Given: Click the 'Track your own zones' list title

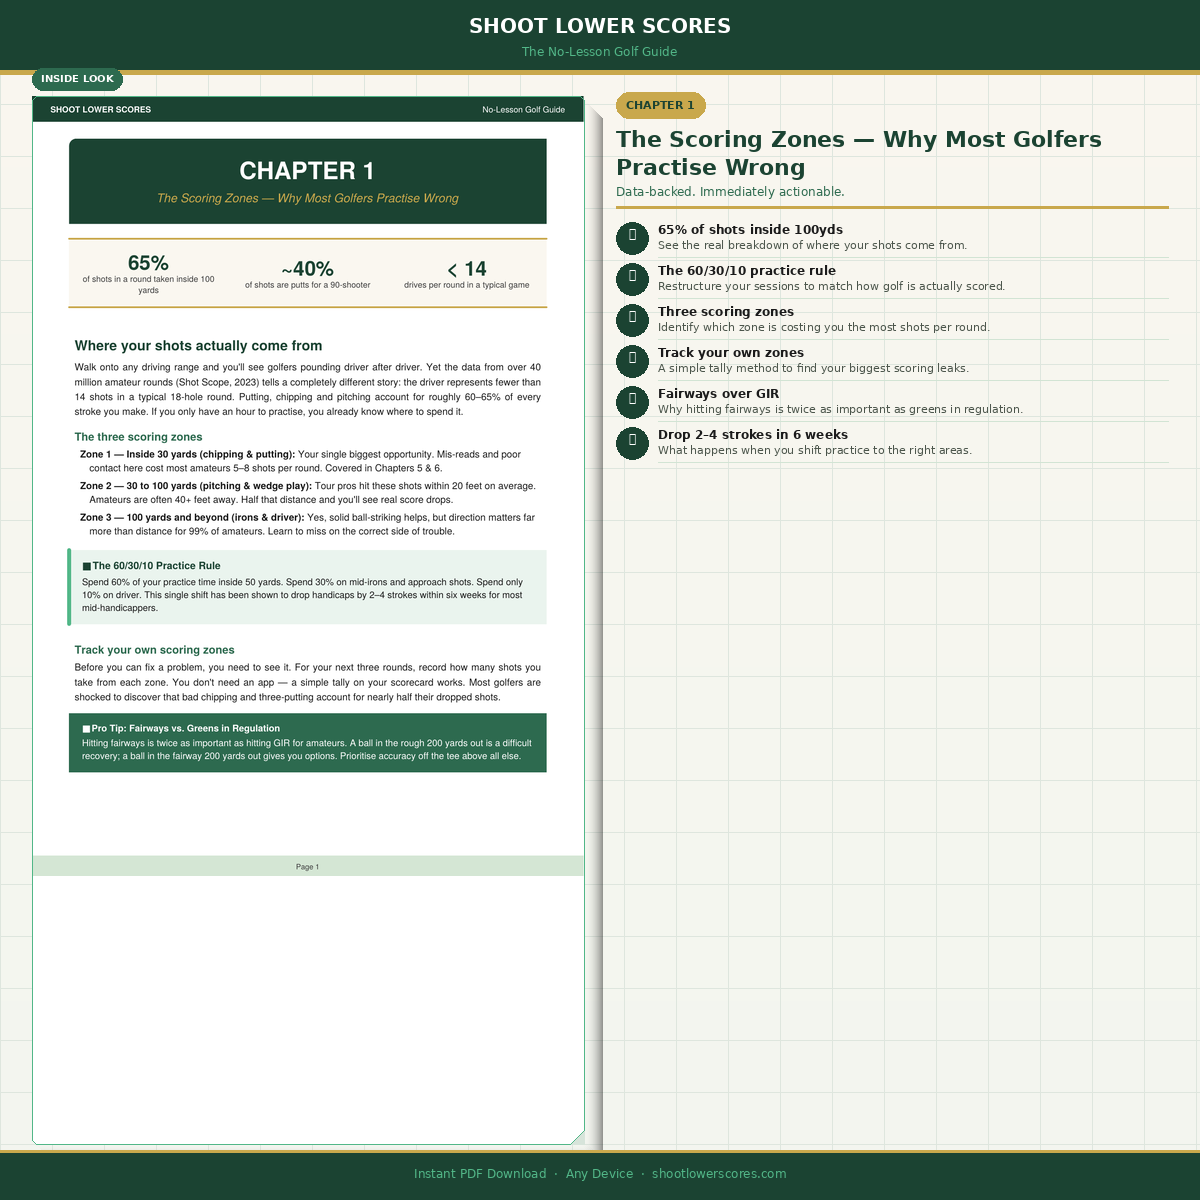Looking at the screenshot, I should (731, 353).
